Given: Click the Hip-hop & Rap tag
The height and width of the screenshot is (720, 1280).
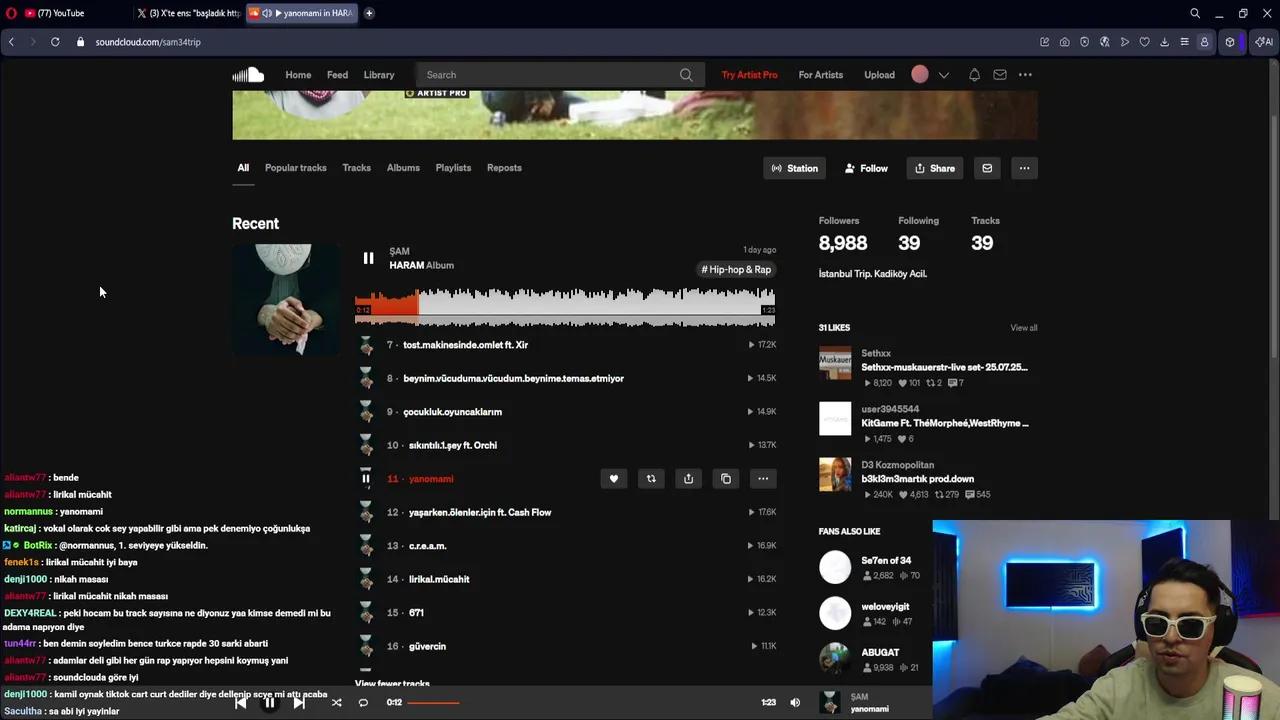Looking at the screenshot, I should coord(737,270).
